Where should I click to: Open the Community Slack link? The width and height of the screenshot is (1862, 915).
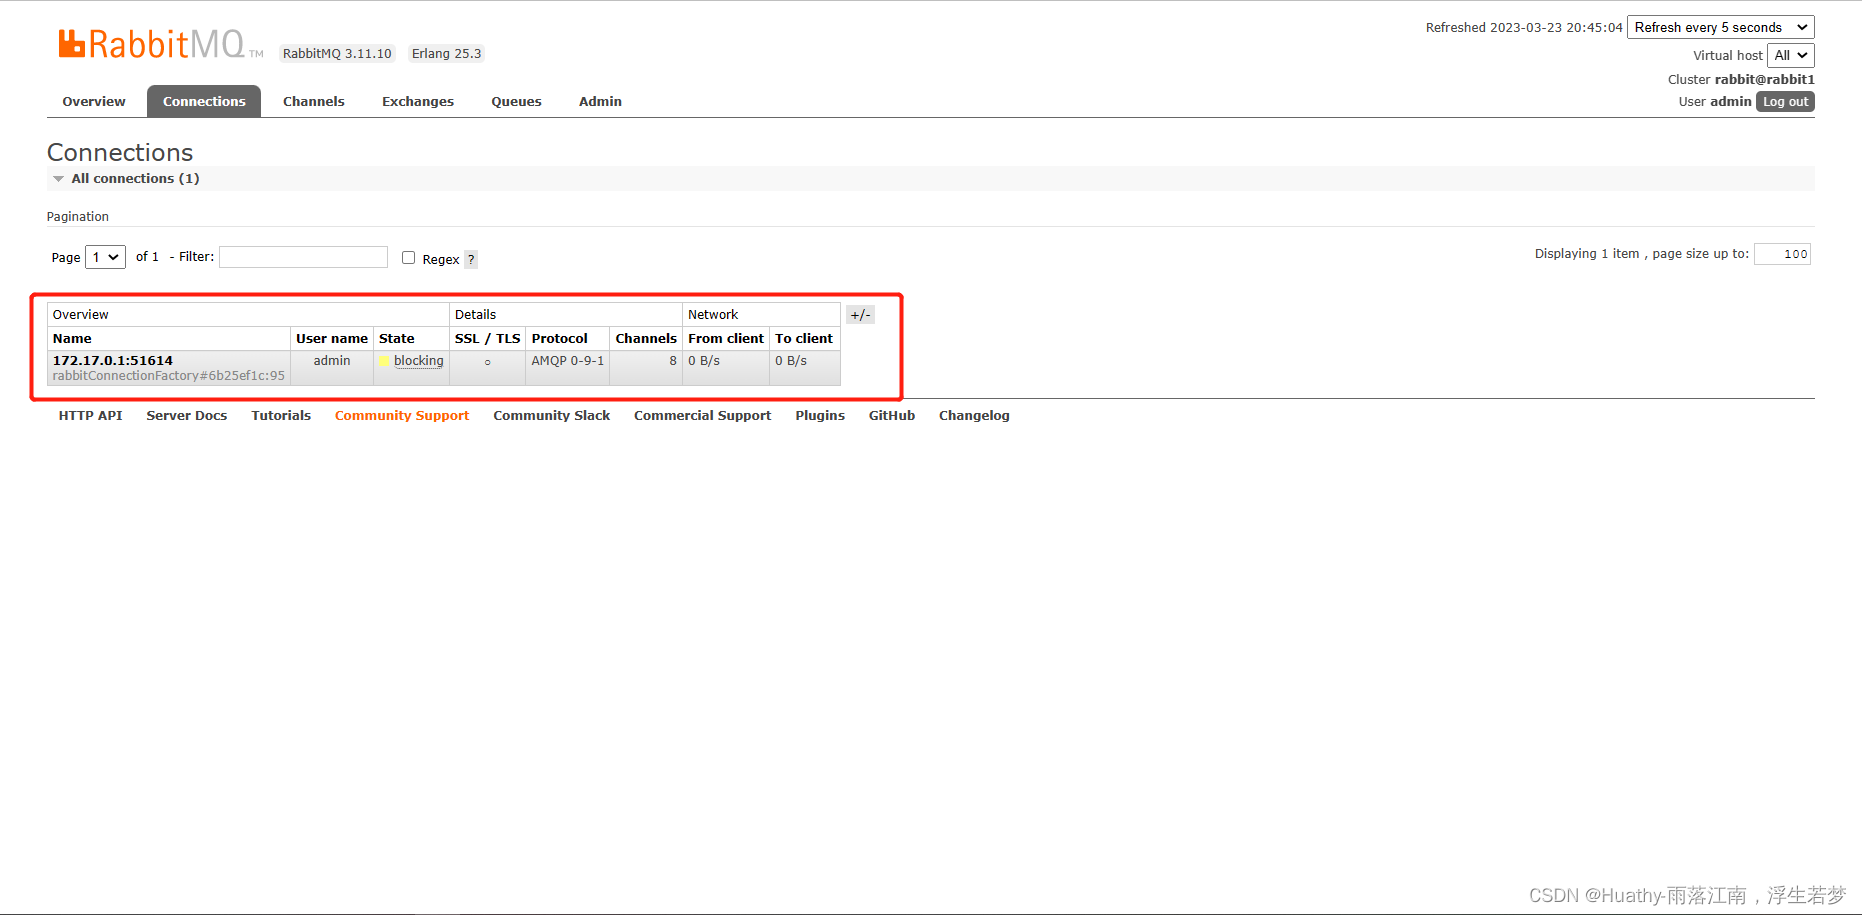(x=551, y=415)
